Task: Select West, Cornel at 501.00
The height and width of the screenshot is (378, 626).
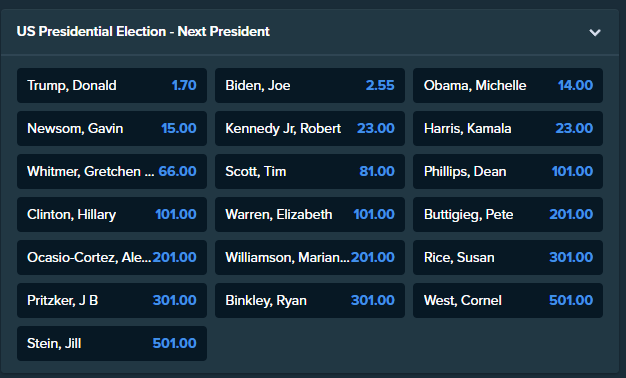Action: coord(508,301)
